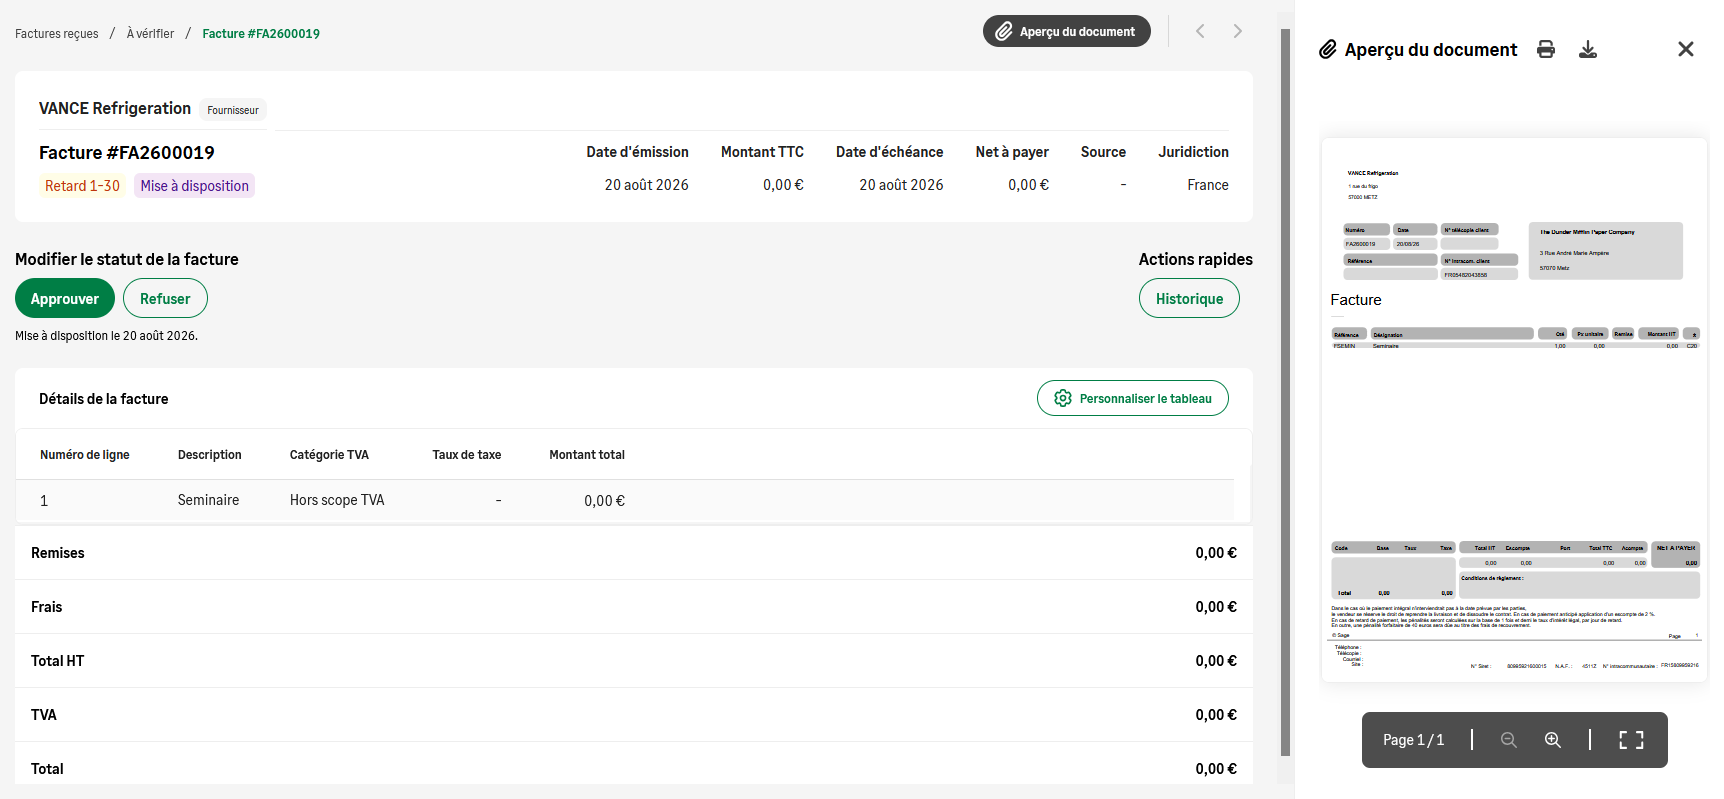
Task: Click the Catégorie TVA column header
Action: pyautogui.click(x=329, y=455)
